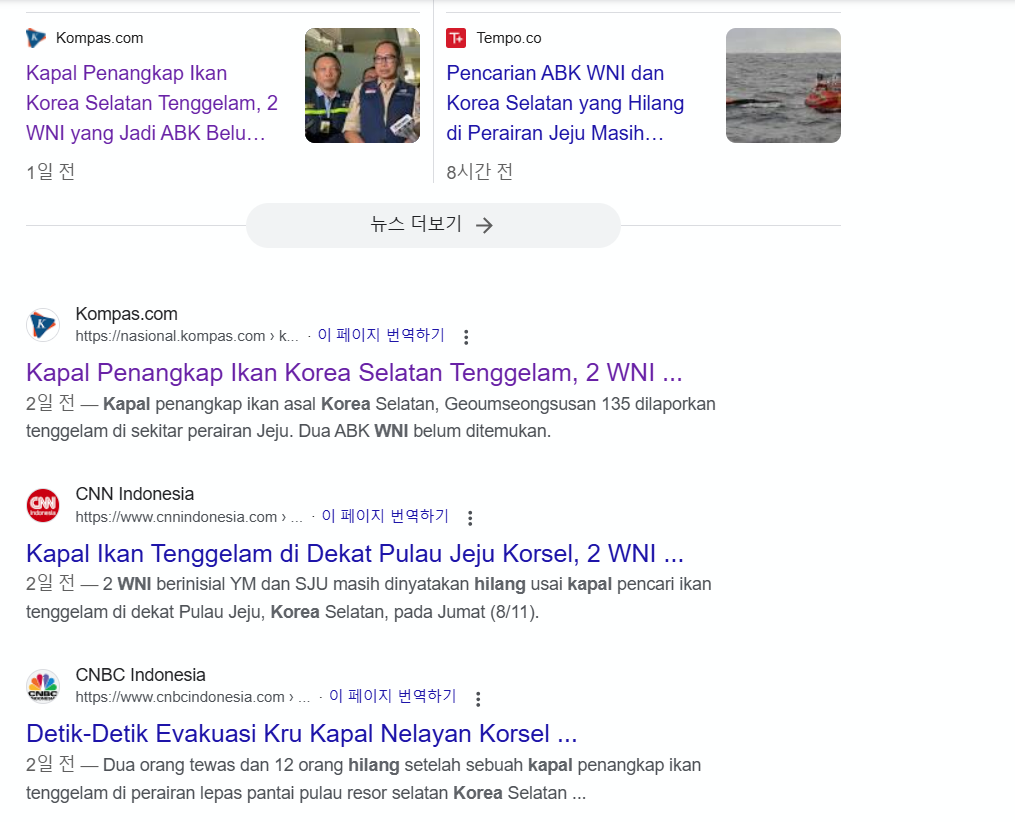This screenshot has width=1015, height=822.
Task: Click the 뉴스 더보기 more news button
Action: pos(432,225)
